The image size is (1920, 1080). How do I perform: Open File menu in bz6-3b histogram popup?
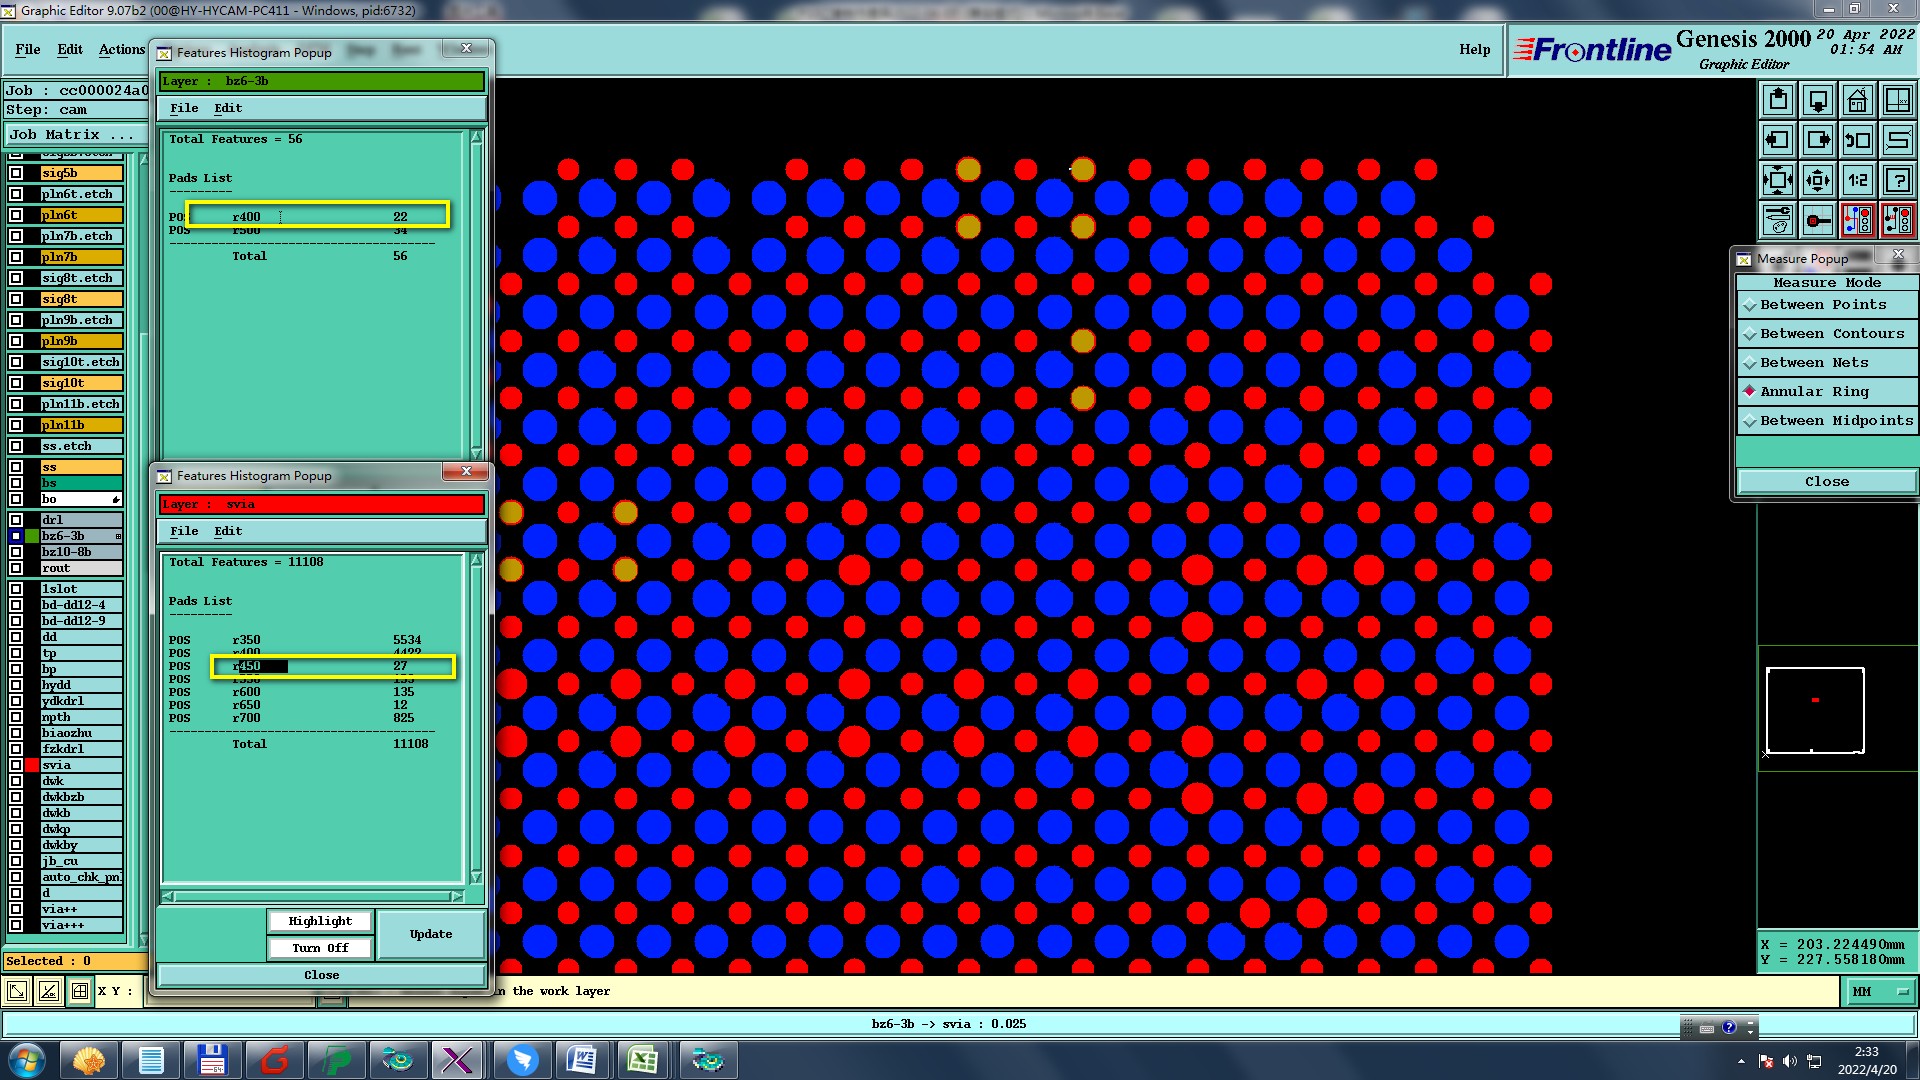click(184, 108)
